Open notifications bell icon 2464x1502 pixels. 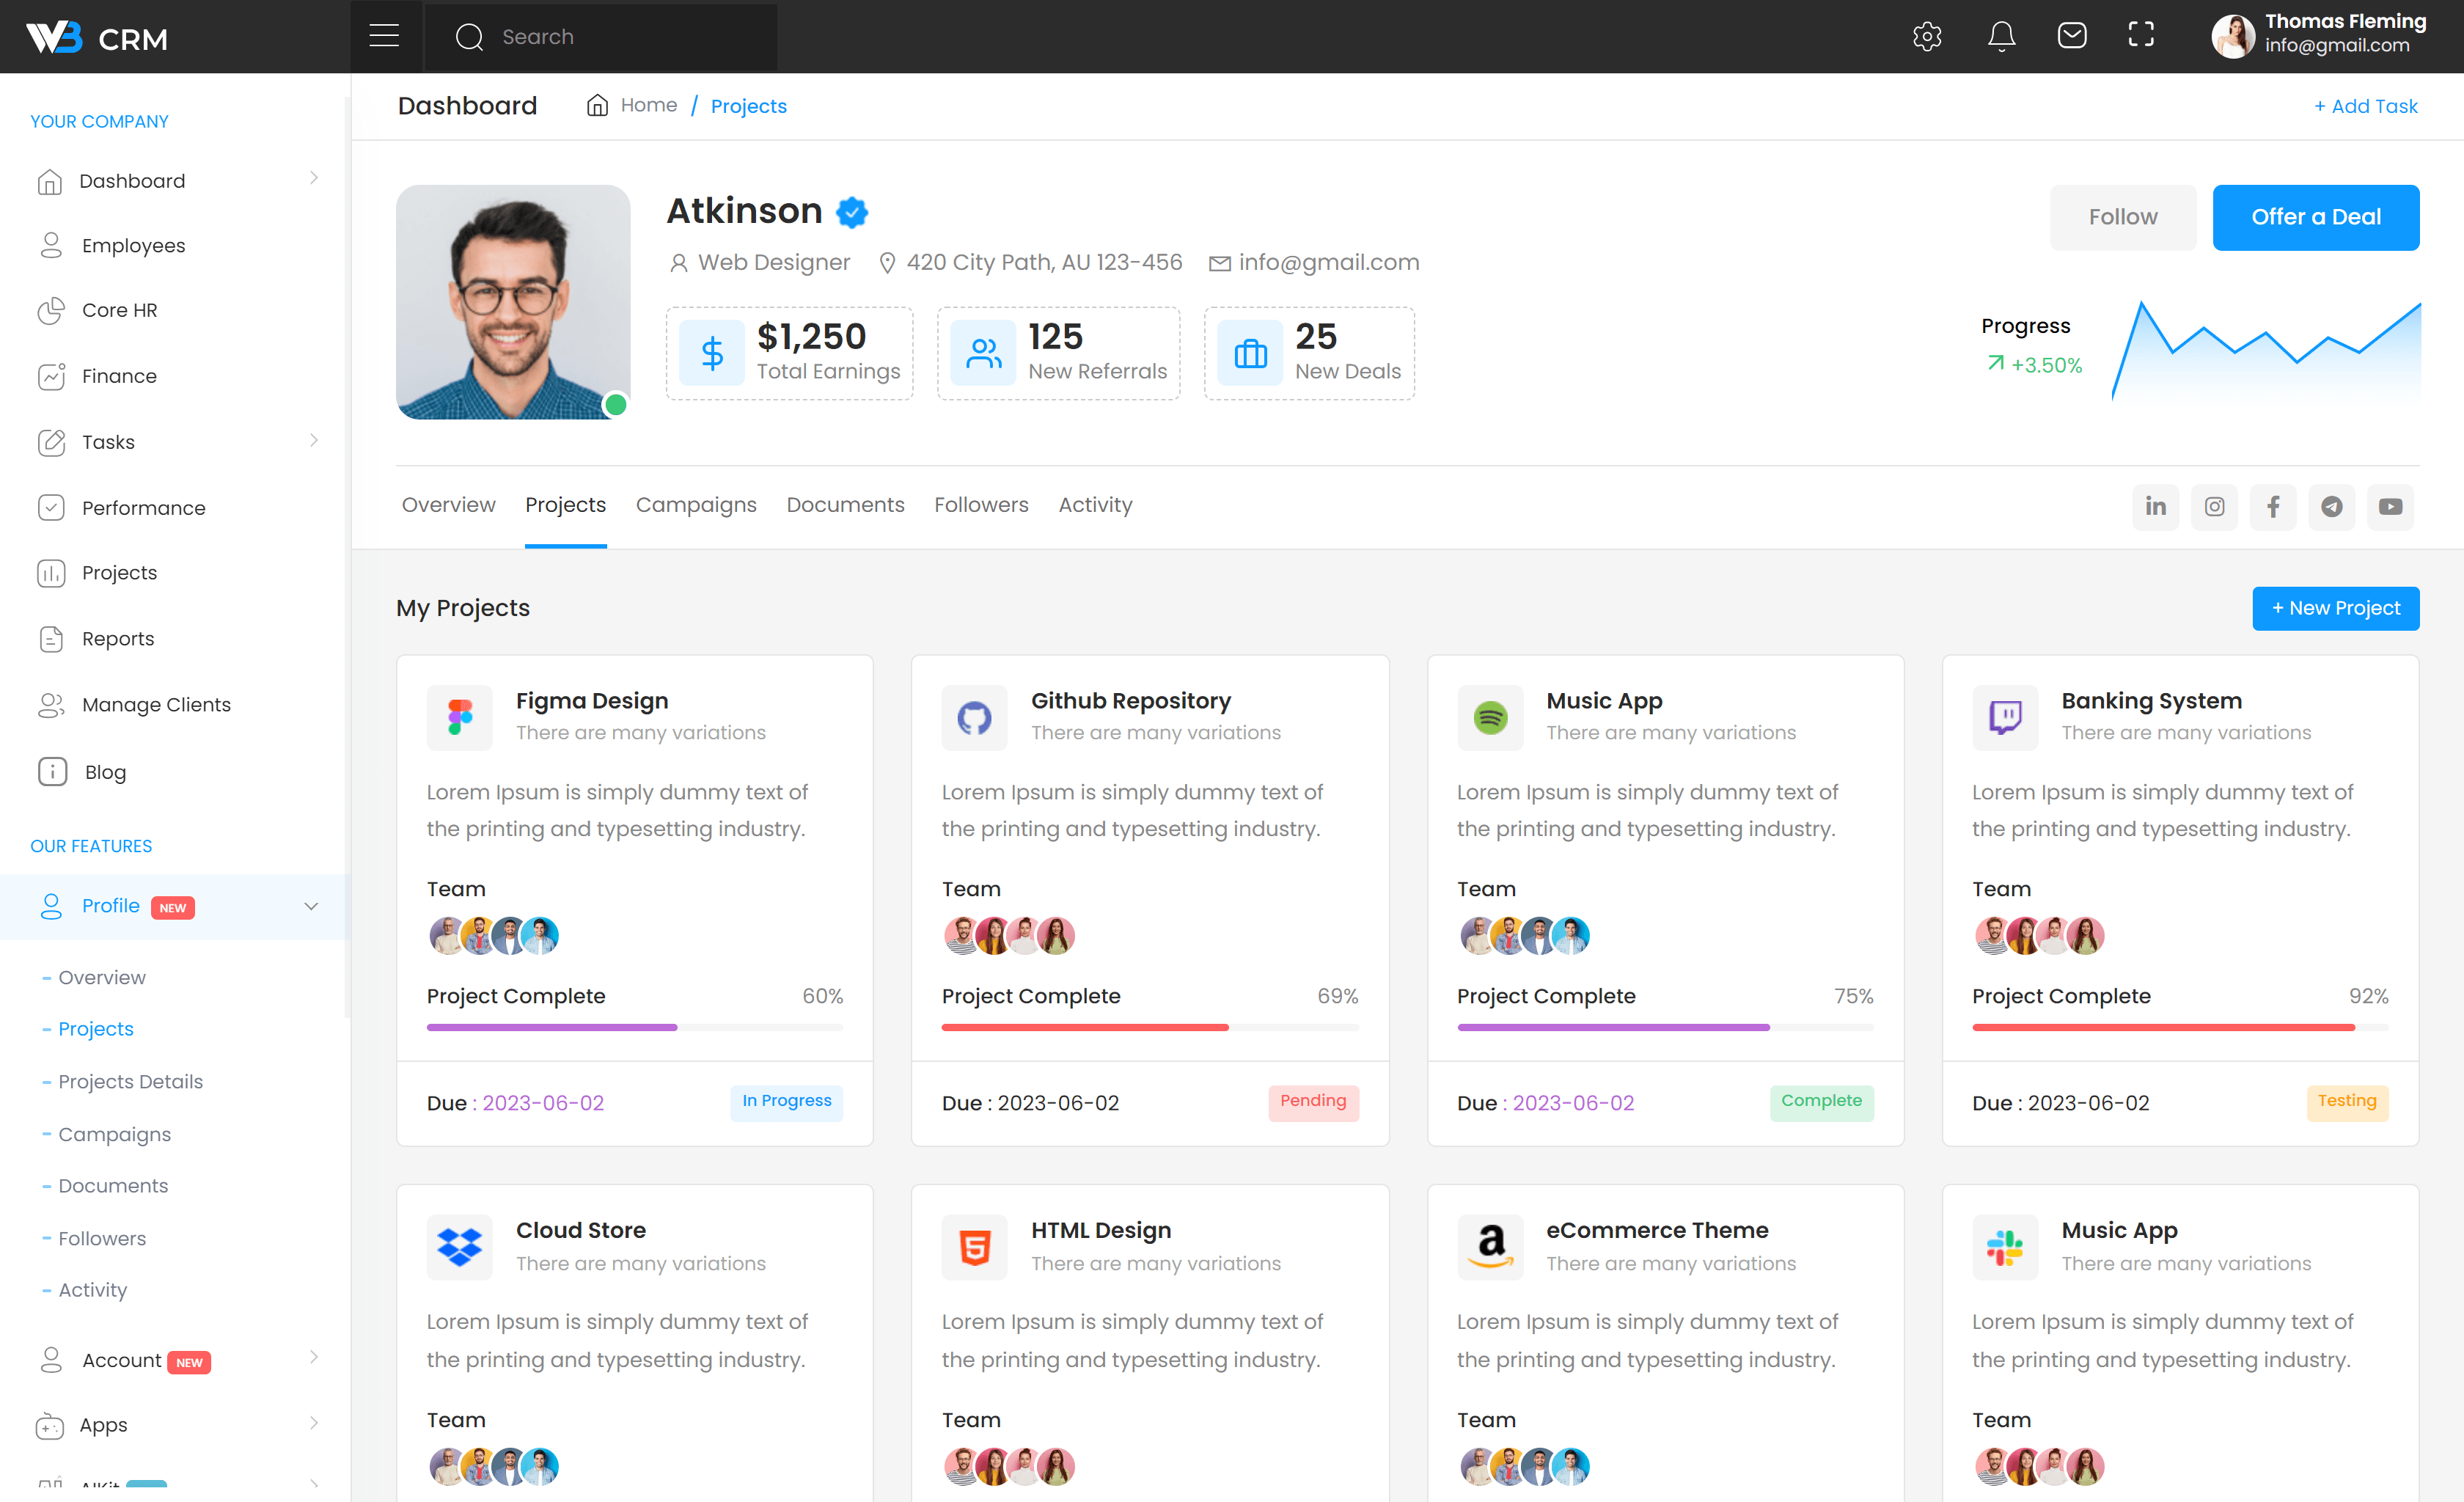2001,37
